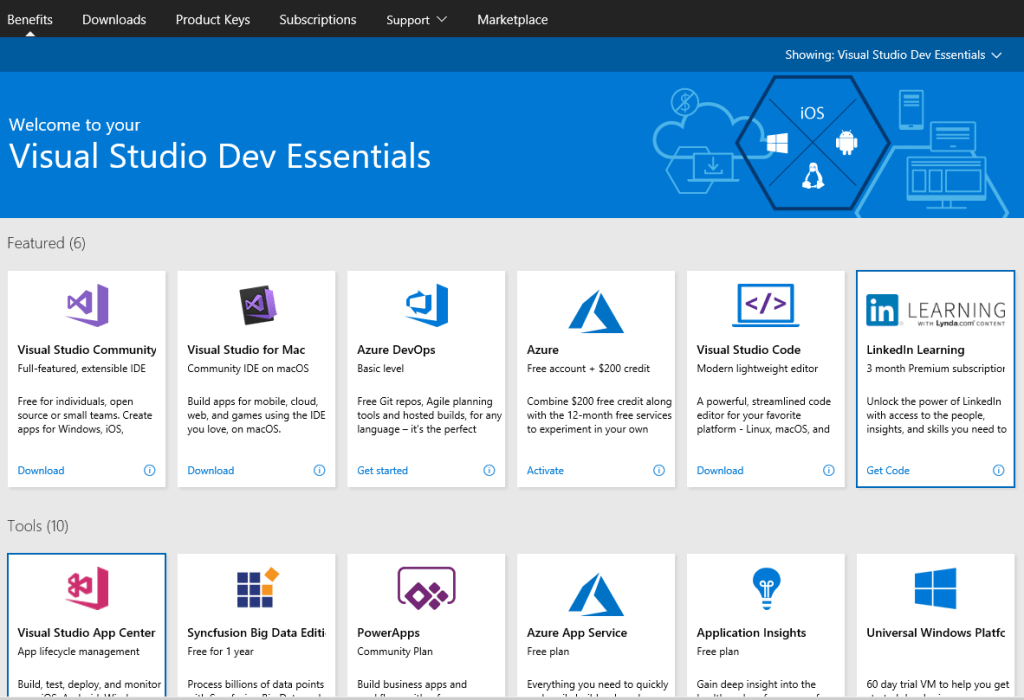
Task: Click the Visual Studio Community logo icon
Action: point(87,305)
